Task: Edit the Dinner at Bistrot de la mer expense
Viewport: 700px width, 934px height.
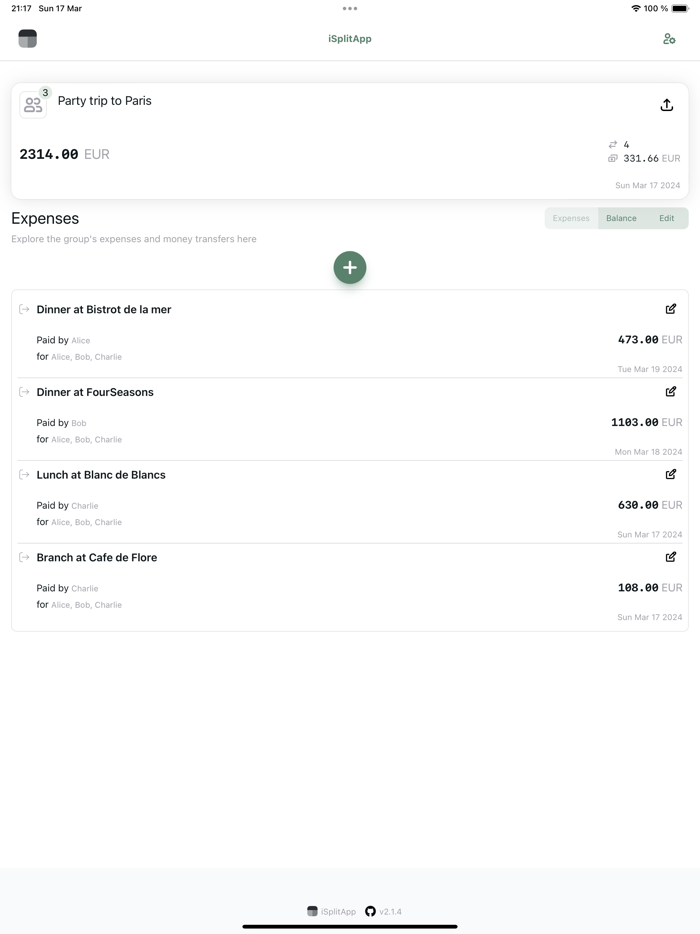Action: (x=671, y=309)
